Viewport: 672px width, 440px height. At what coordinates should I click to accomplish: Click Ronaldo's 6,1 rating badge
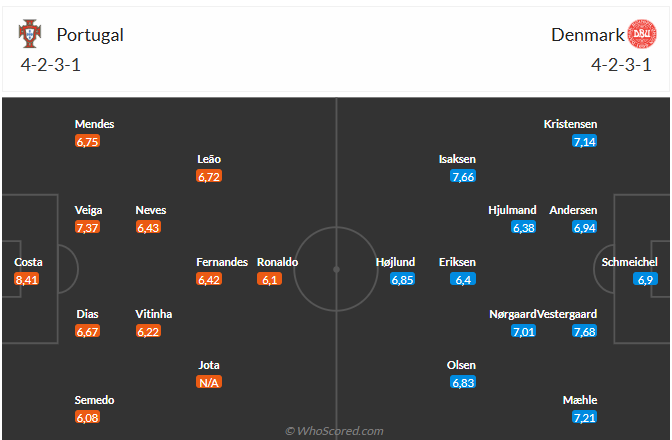[x=269, y=279]
